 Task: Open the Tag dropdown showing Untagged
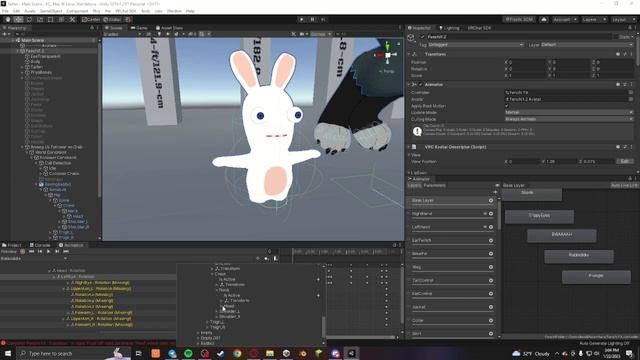coord(476,44)
